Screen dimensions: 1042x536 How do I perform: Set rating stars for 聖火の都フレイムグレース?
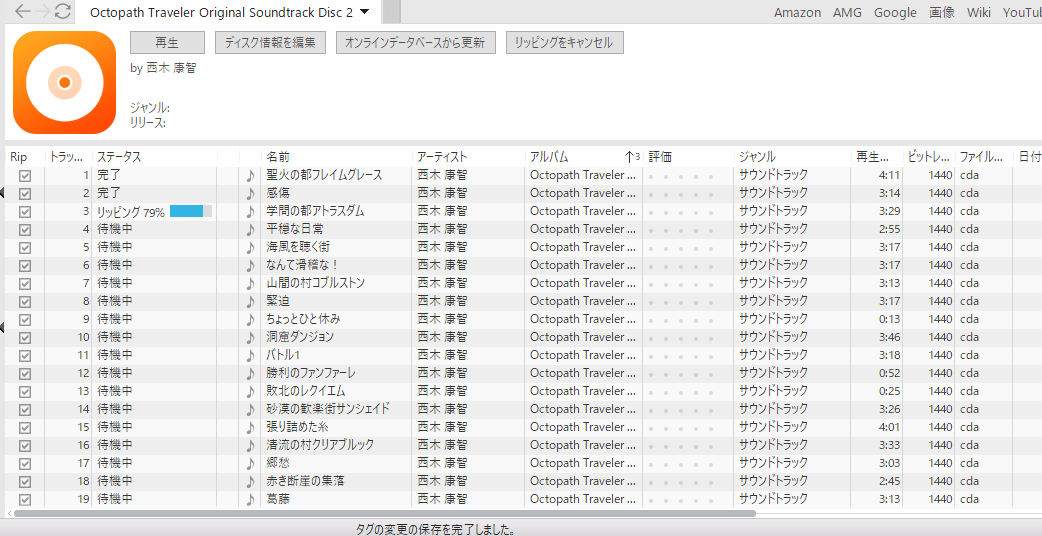[680, 177]
